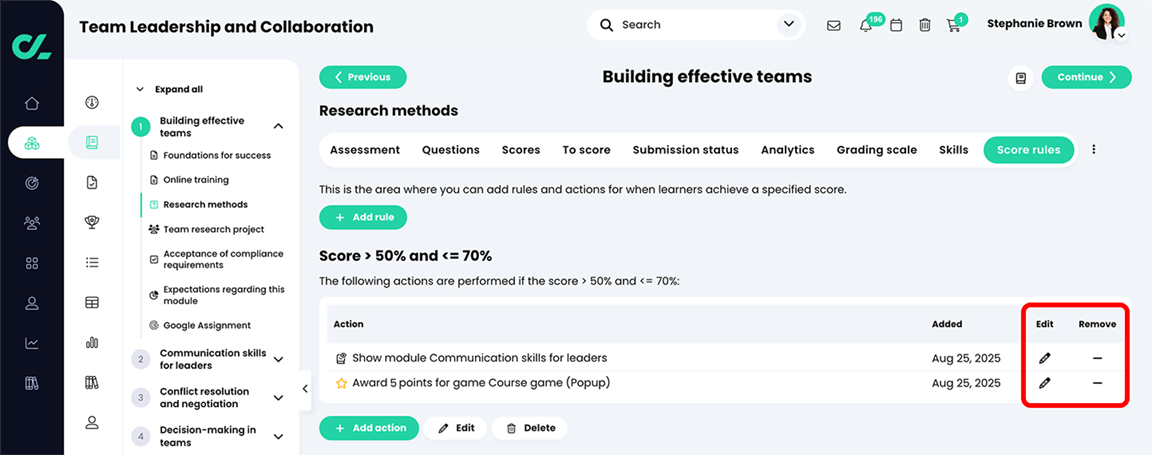
Task: Open the profile menu arrow on the avatar
Action: click(1121, 35)
